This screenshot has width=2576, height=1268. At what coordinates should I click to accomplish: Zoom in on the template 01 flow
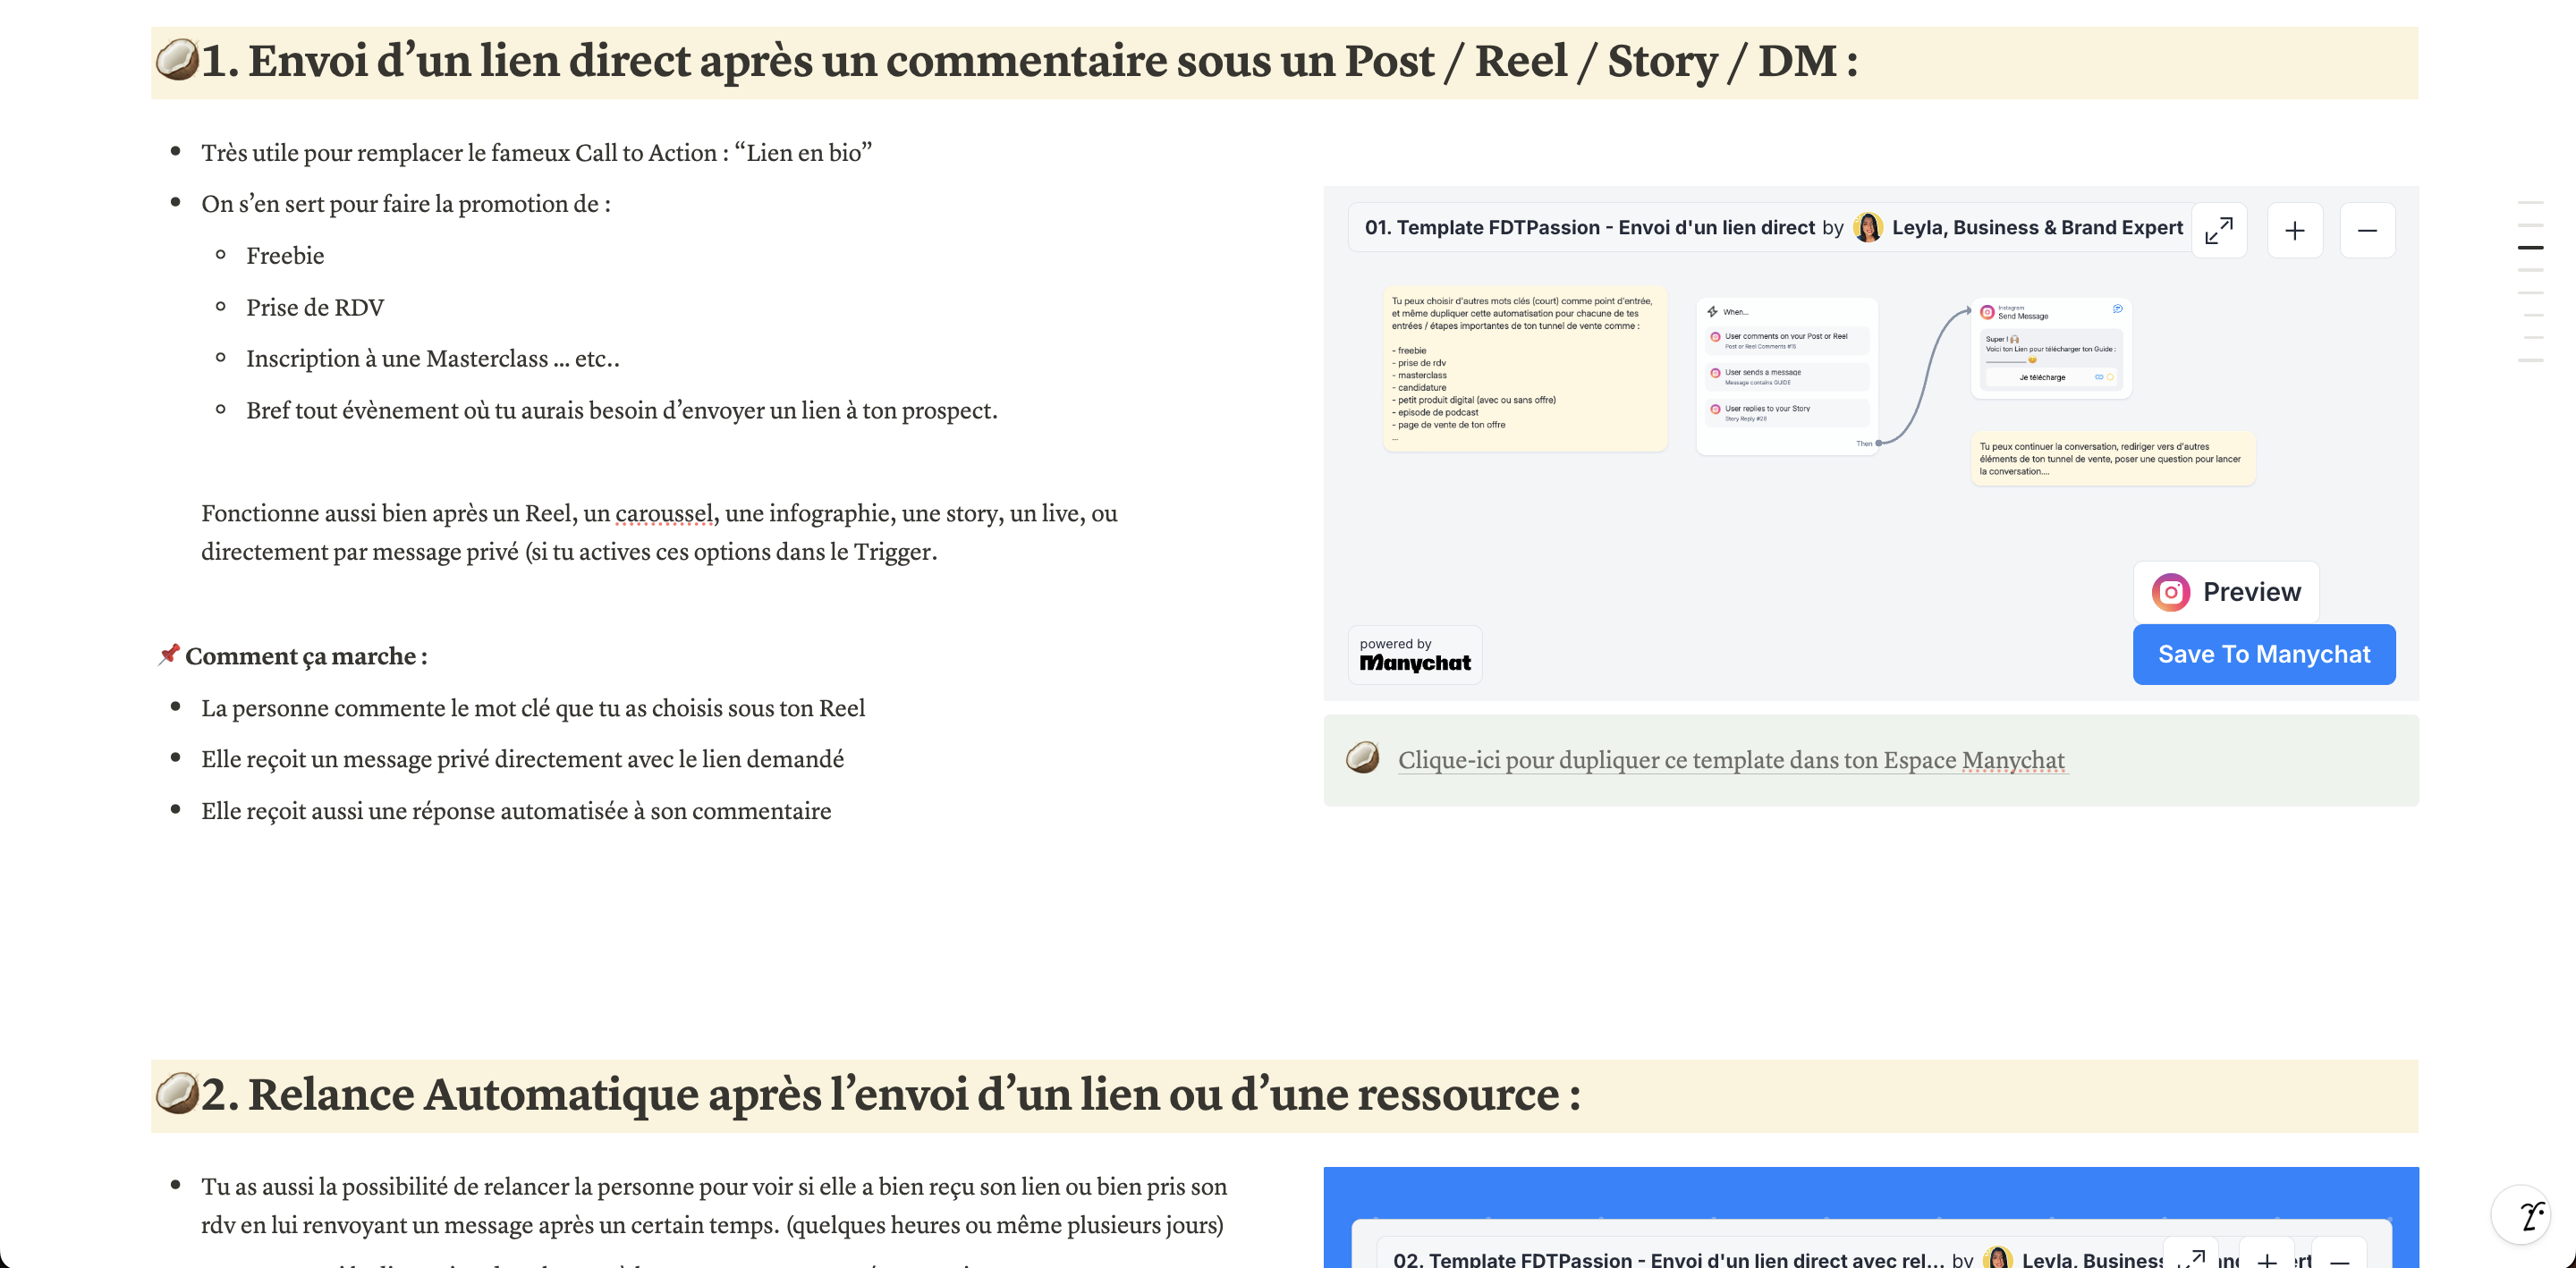[2294, 230]
